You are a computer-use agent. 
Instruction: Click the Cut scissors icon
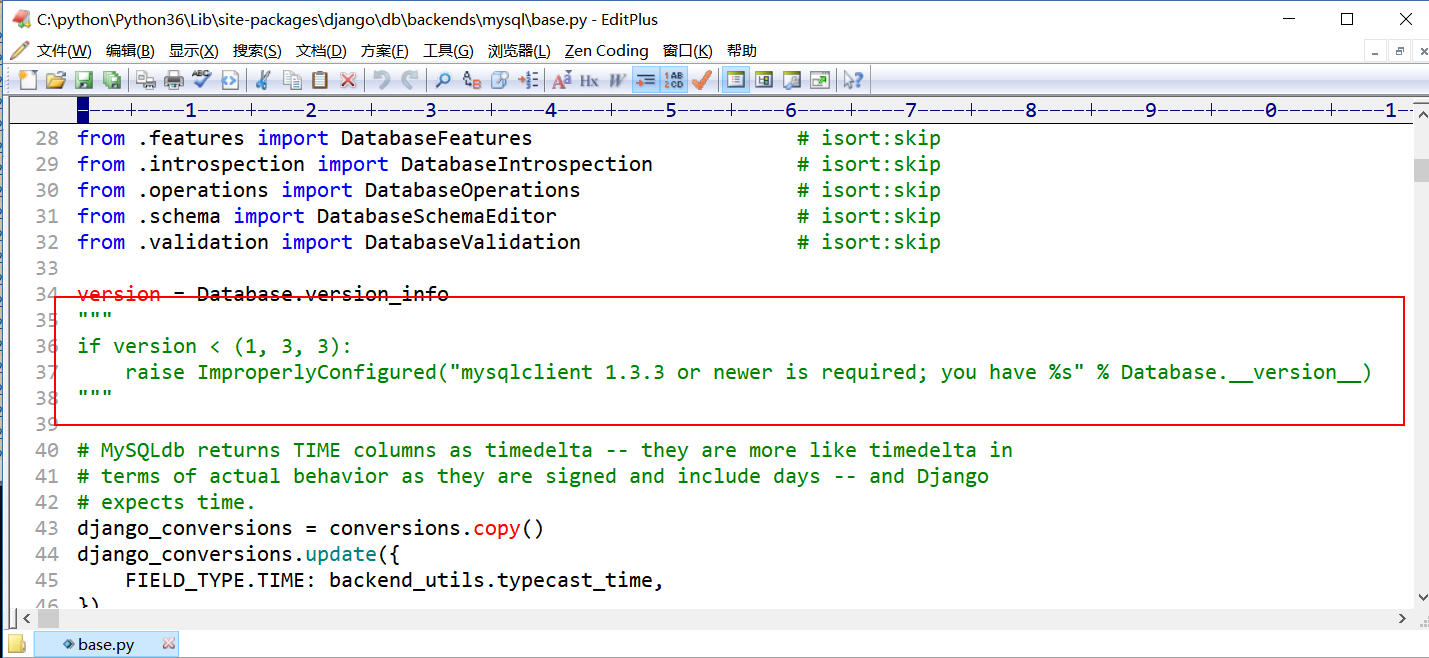click(x=263, y=80)
